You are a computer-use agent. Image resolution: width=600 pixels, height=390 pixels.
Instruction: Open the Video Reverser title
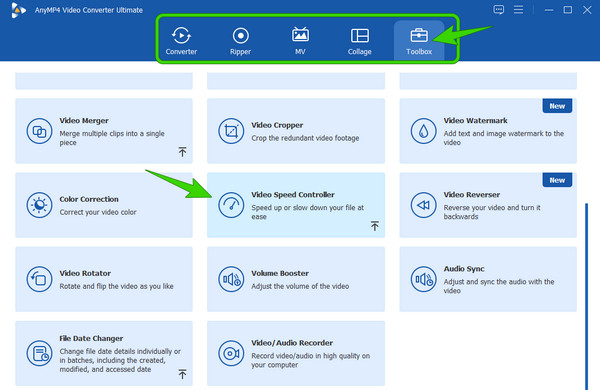click(x=471, y=194)
